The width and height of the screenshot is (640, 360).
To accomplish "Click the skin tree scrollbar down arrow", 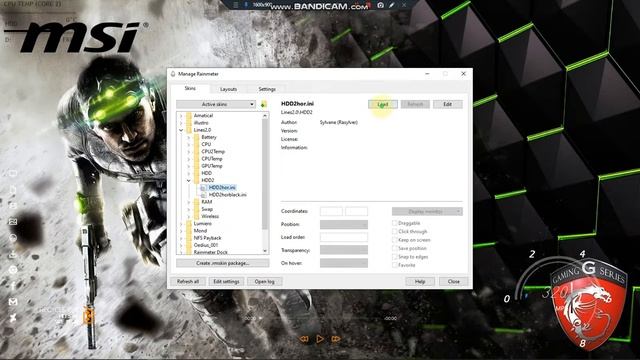I will [x=265, y=251].
